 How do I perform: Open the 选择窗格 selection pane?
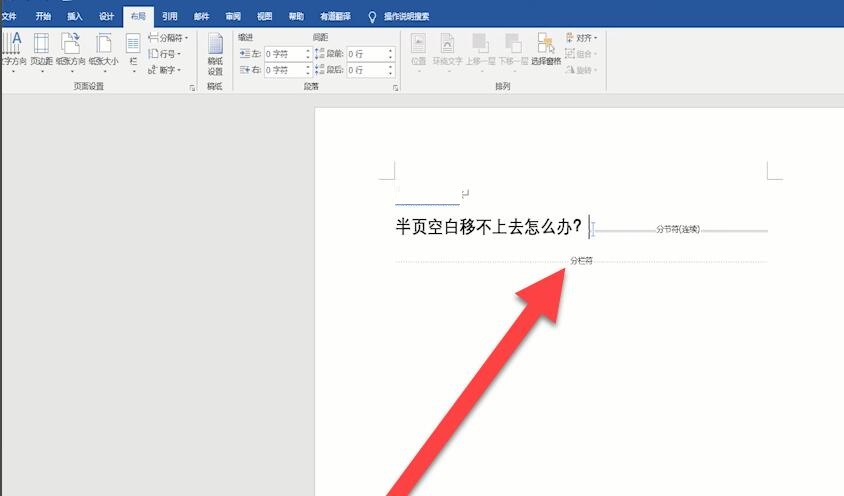(546, 50)
